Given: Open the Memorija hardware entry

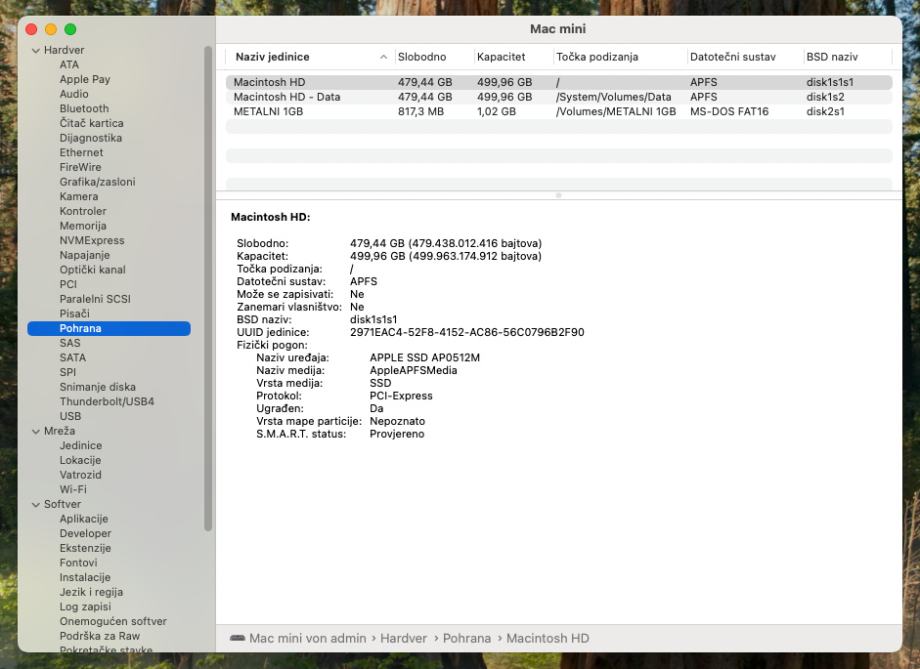Looking at the screenshot, I should (x=82, y=226).
